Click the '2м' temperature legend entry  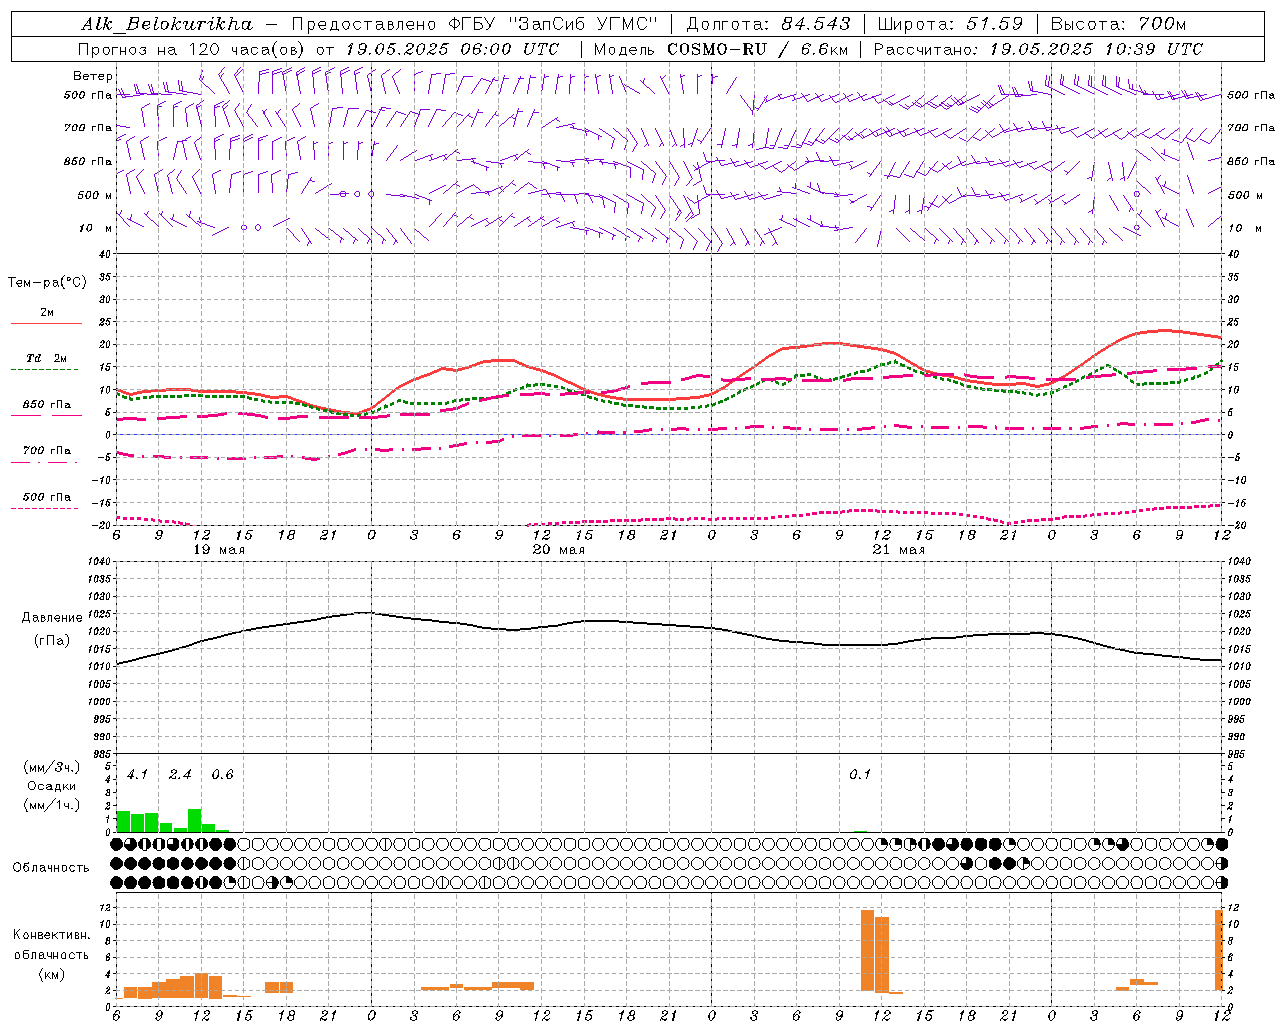tap(47, 313)
